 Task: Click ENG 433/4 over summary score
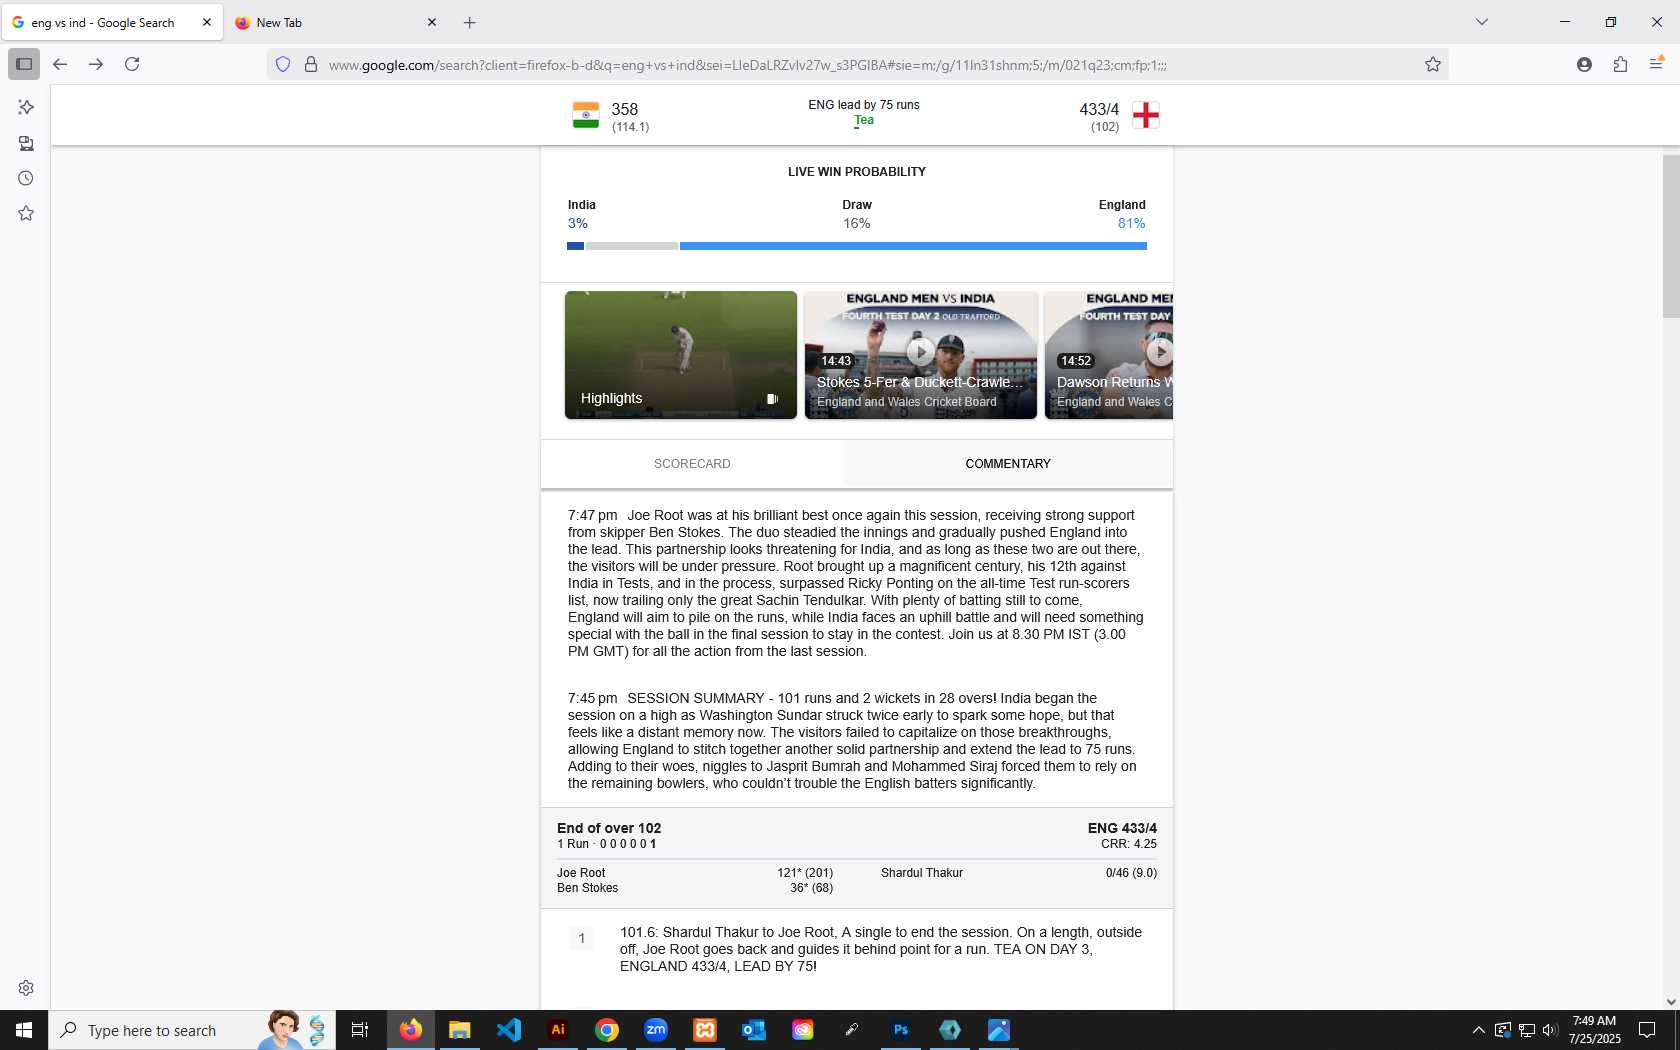[x=1122, y=828]
